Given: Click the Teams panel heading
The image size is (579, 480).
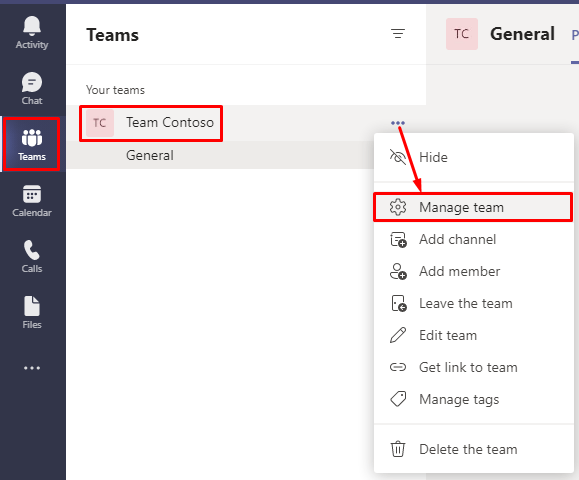Looking at the screenshot, I should point(113,35).
